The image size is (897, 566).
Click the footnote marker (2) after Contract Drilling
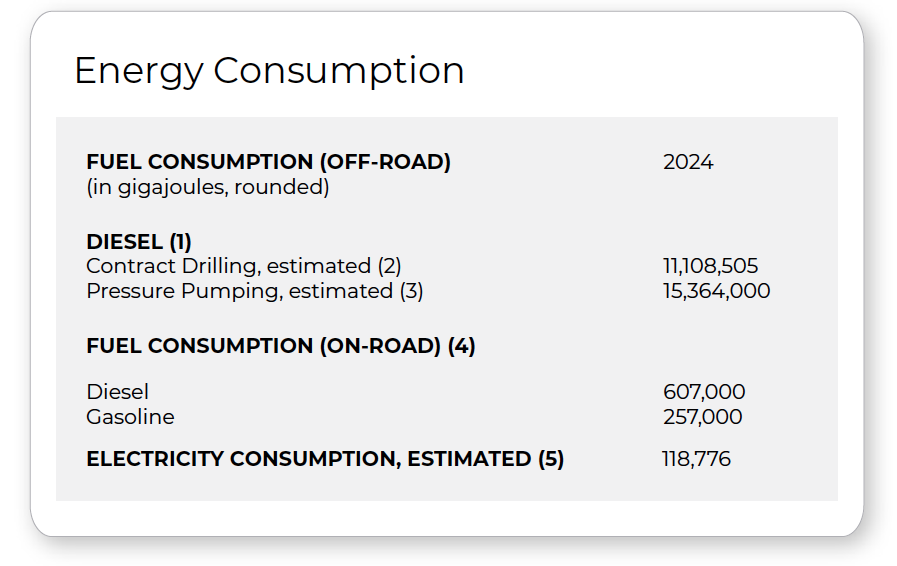point(390,266)
